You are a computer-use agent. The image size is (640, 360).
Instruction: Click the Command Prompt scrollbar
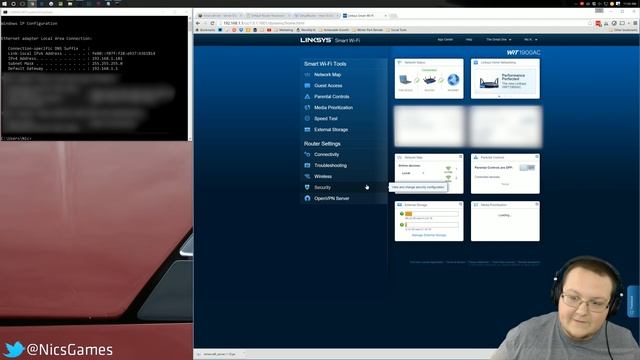190,78
